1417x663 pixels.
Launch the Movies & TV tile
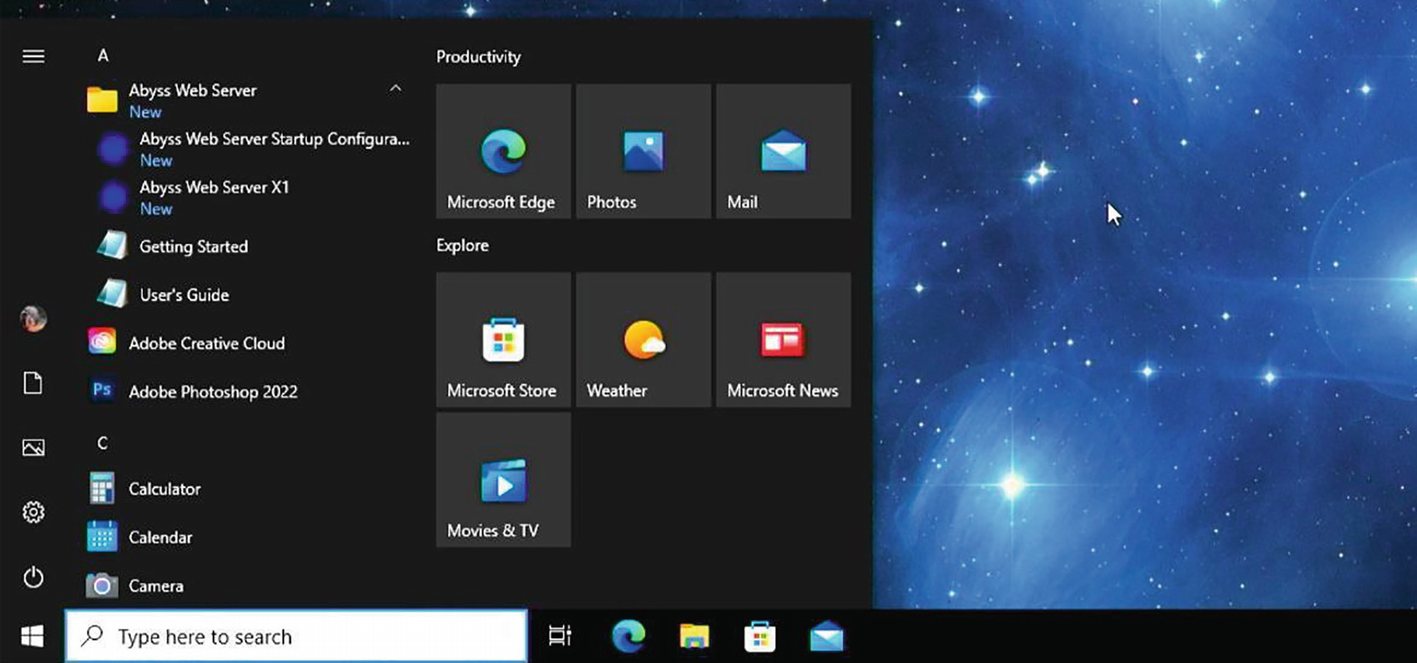tap(503, 480)
